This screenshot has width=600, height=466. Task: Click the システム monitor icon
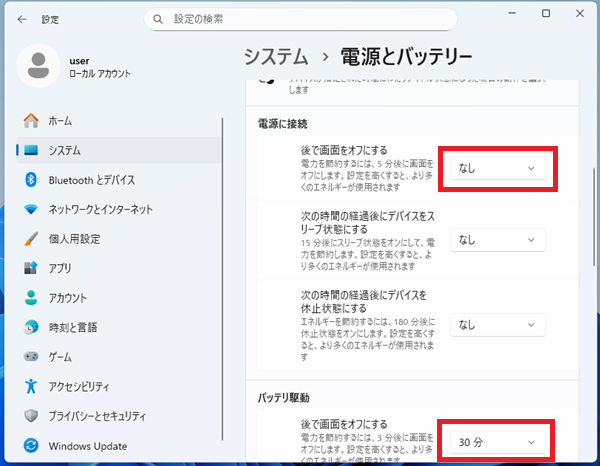coord(31,150)
